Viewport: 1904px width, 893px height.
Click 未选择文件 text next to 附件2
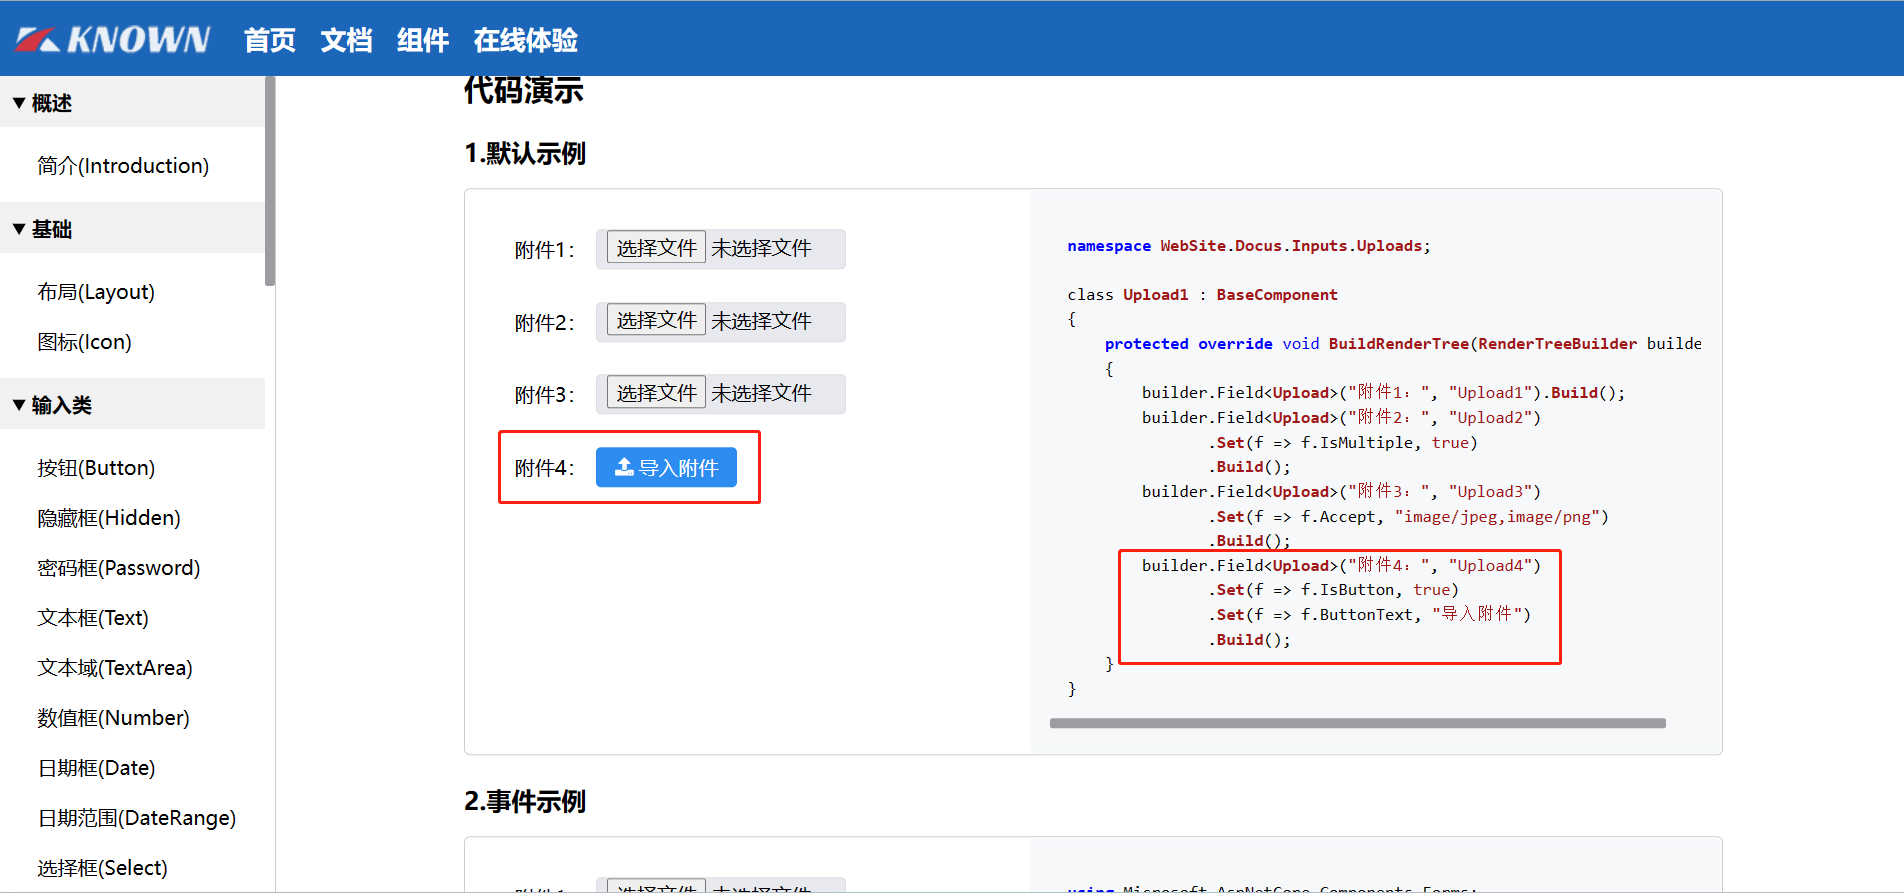[x=761, y=321]
